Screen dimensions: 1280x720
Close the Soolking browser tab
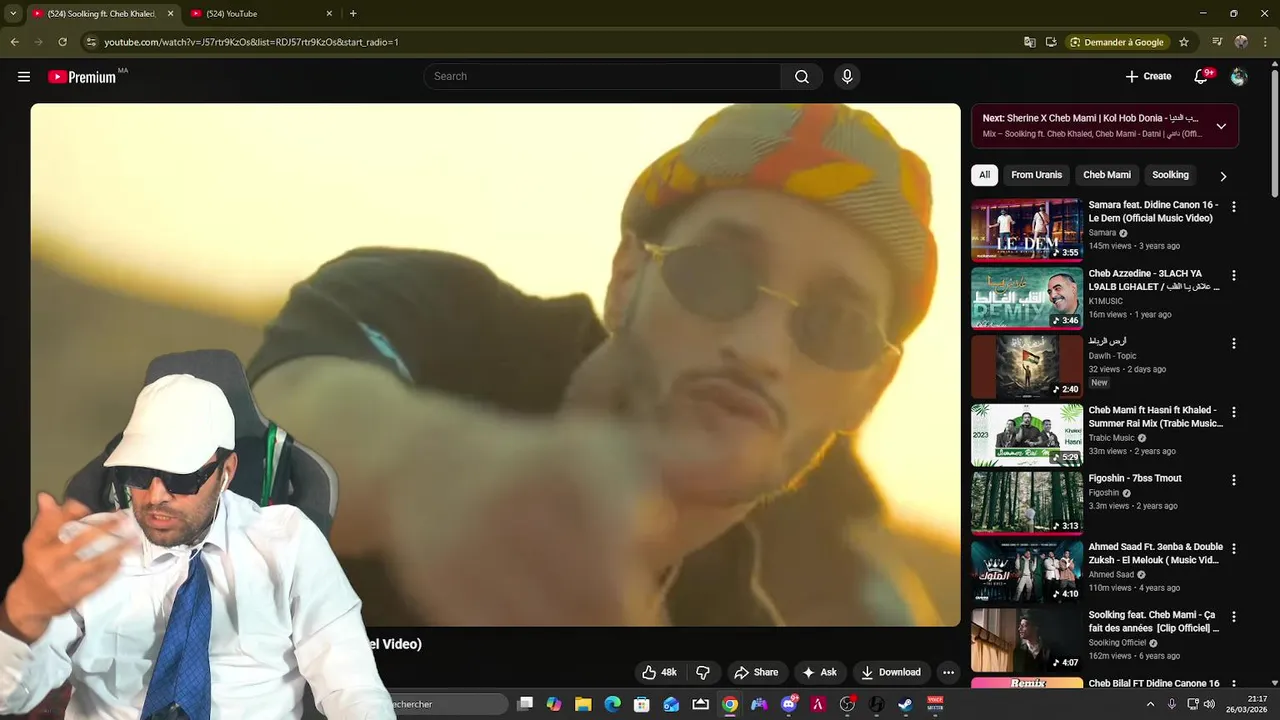pyautogui.click(x=170, y=14)
